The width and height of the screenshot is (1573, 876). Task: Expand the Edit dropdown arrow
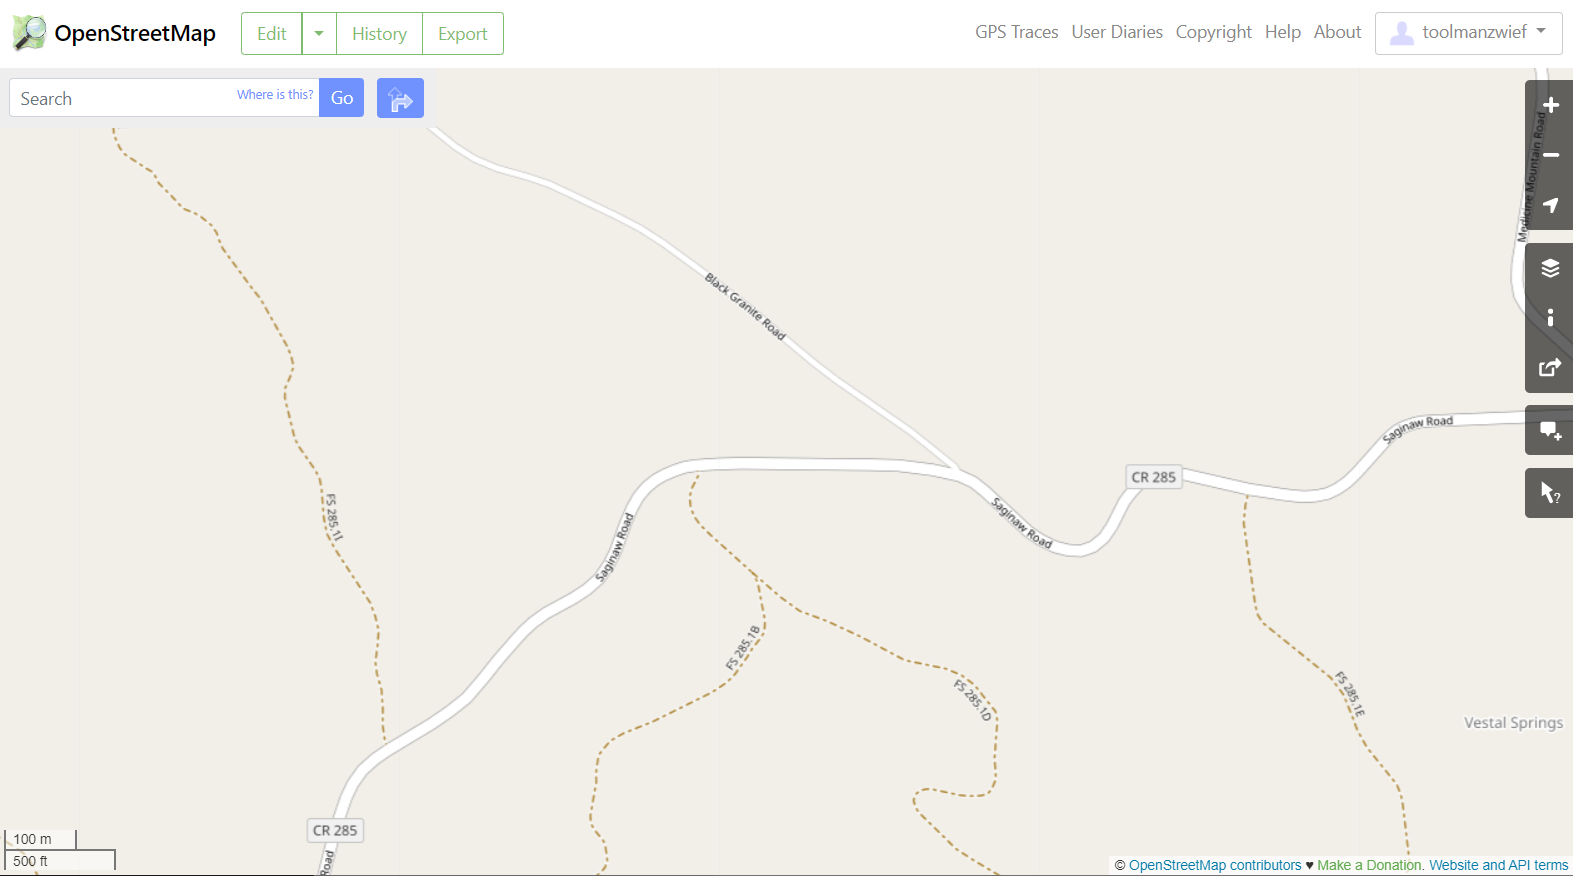point(319,34)
